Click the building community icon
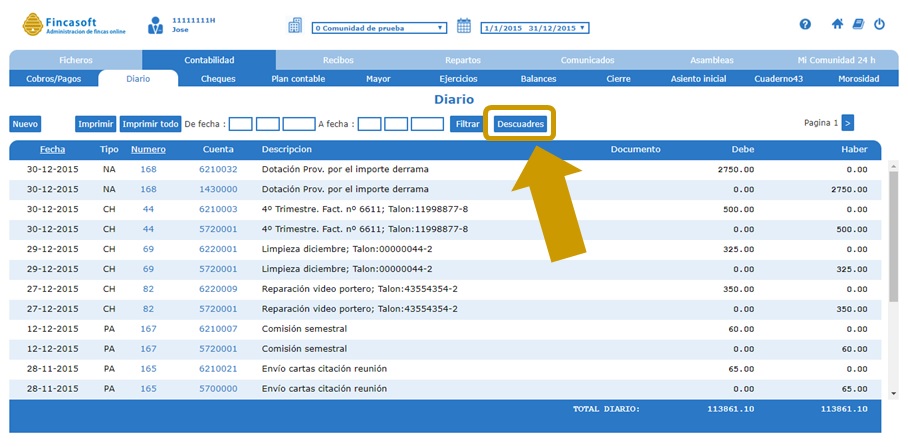This screenshot has height=447, width=908. [x=295, y=26]
